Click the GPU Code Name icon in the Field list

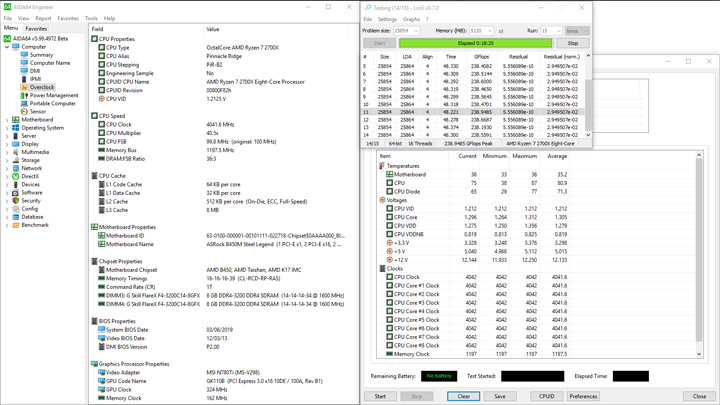pyautogui.click(x=101, y=381)
